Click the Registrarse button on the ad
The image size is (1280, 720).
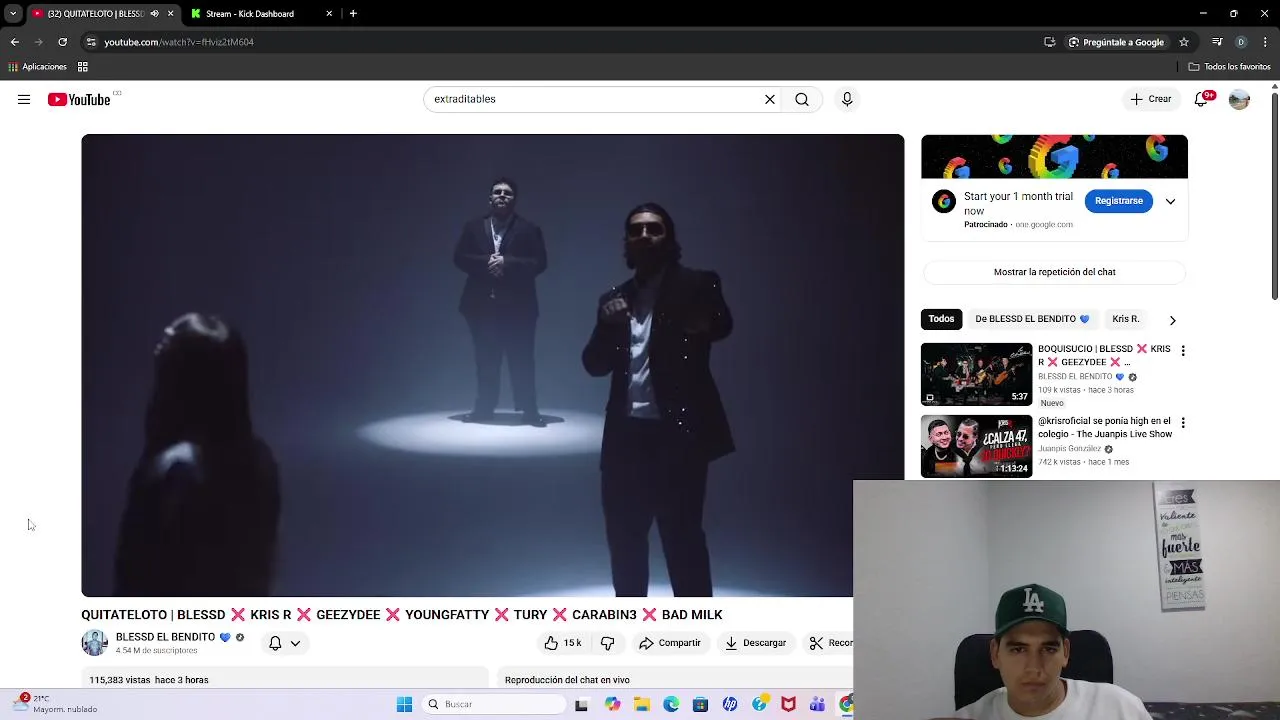point(1118,201)
